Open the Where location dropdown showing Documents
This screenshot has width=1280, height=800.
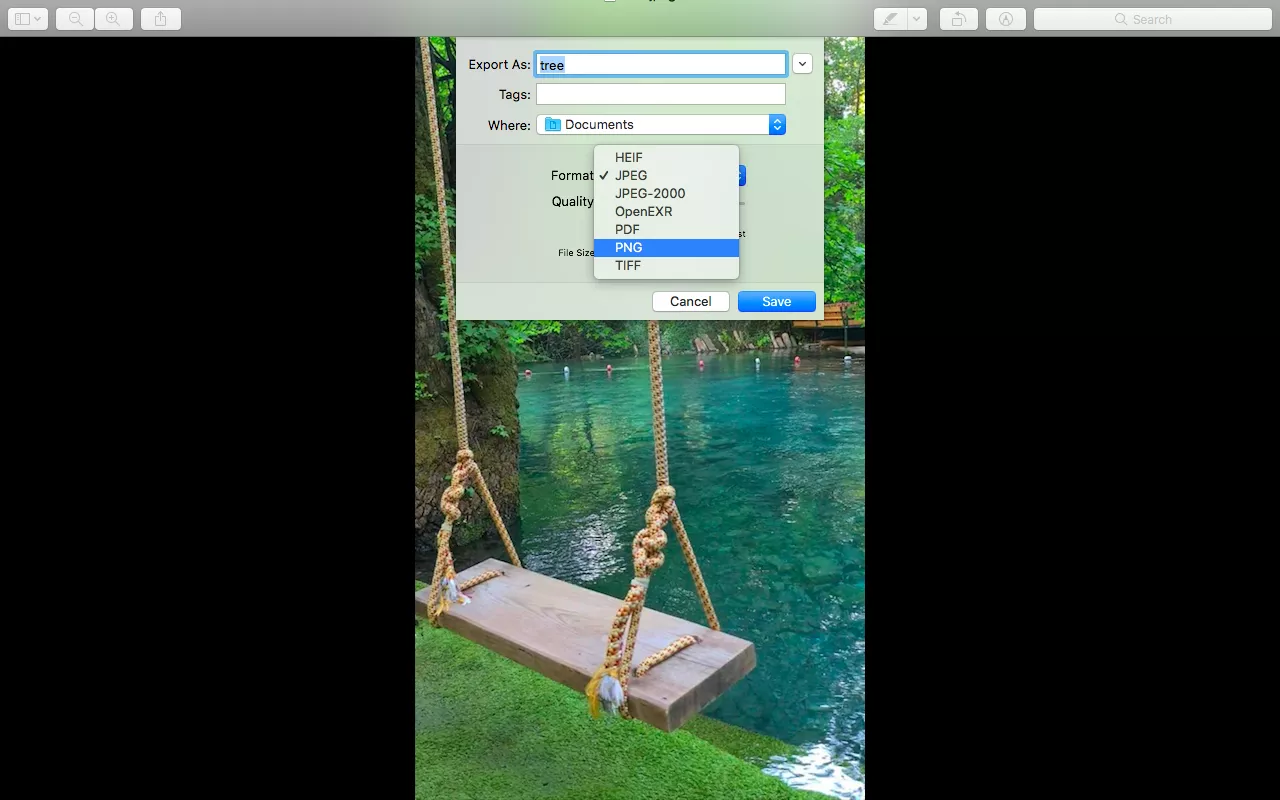click(x=661, y=125)
